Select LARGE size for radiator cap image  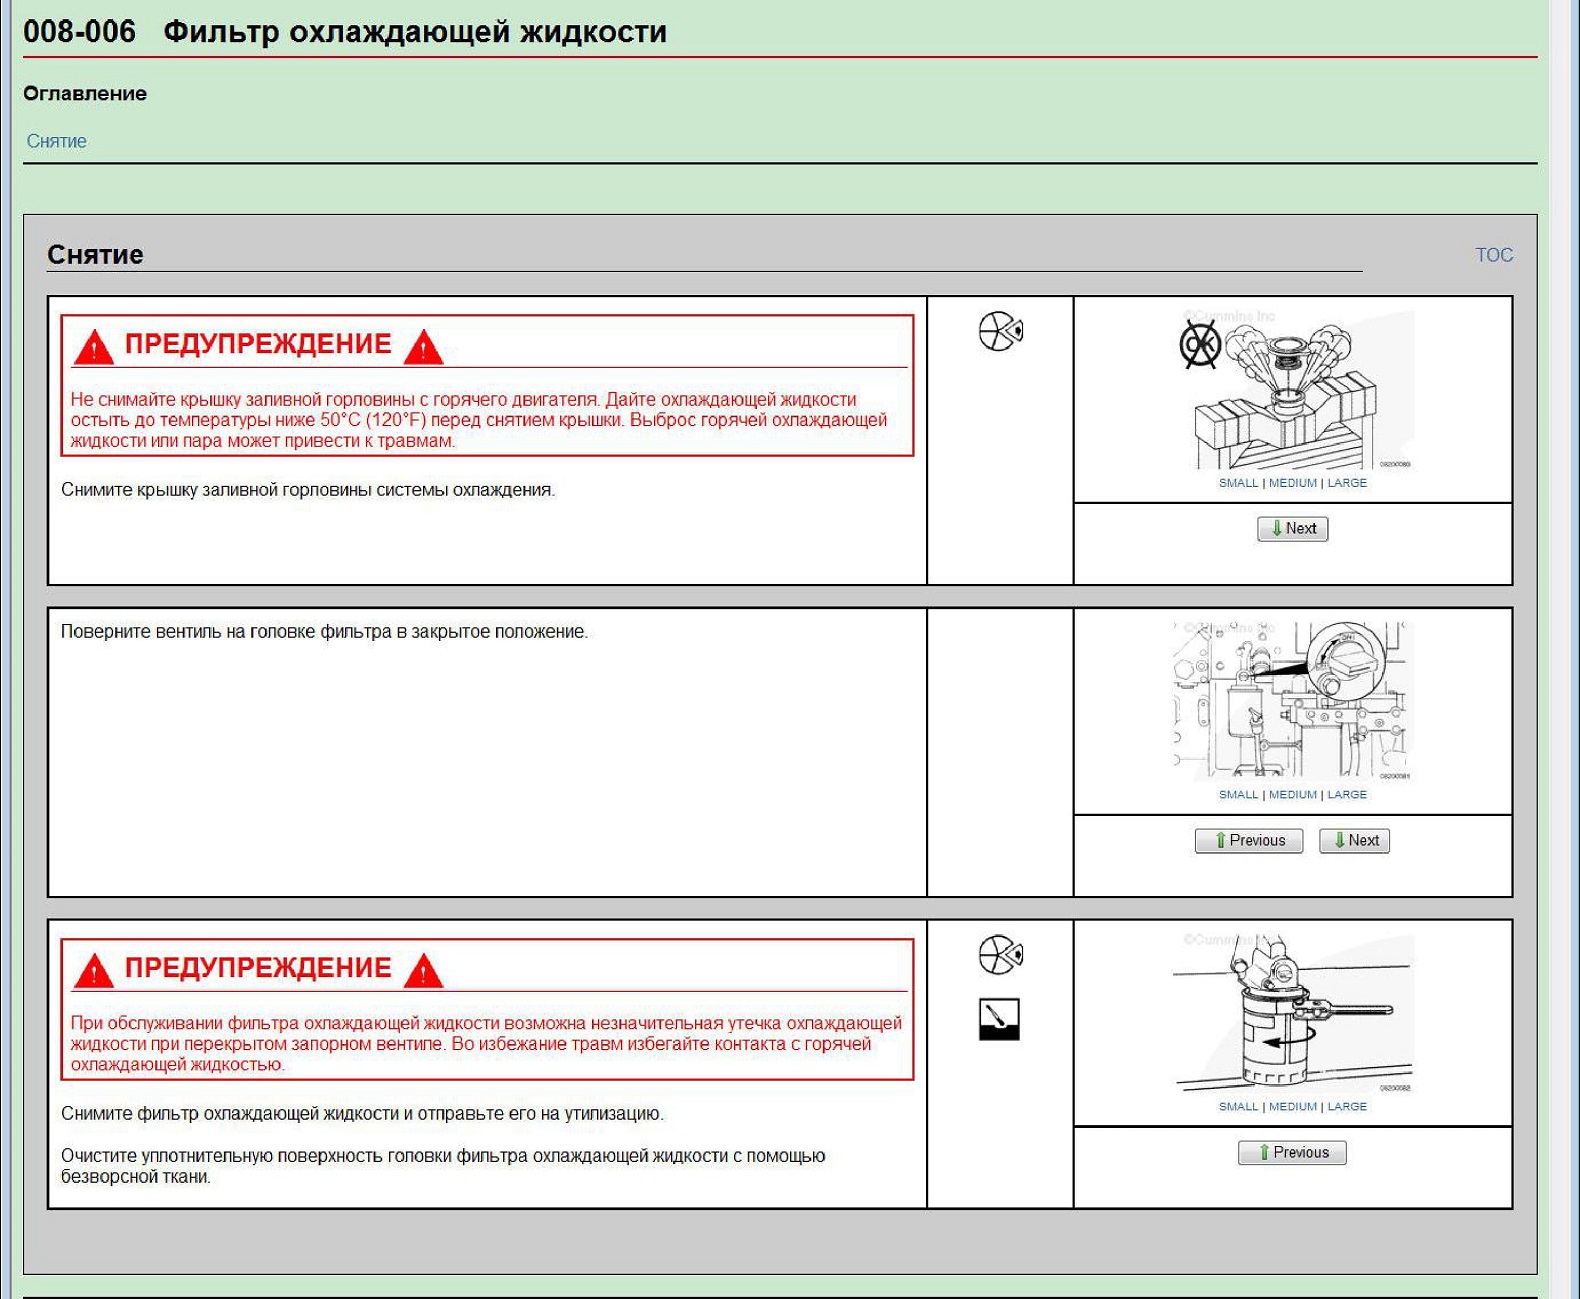pyautogui.click(x=1347, y=483)
